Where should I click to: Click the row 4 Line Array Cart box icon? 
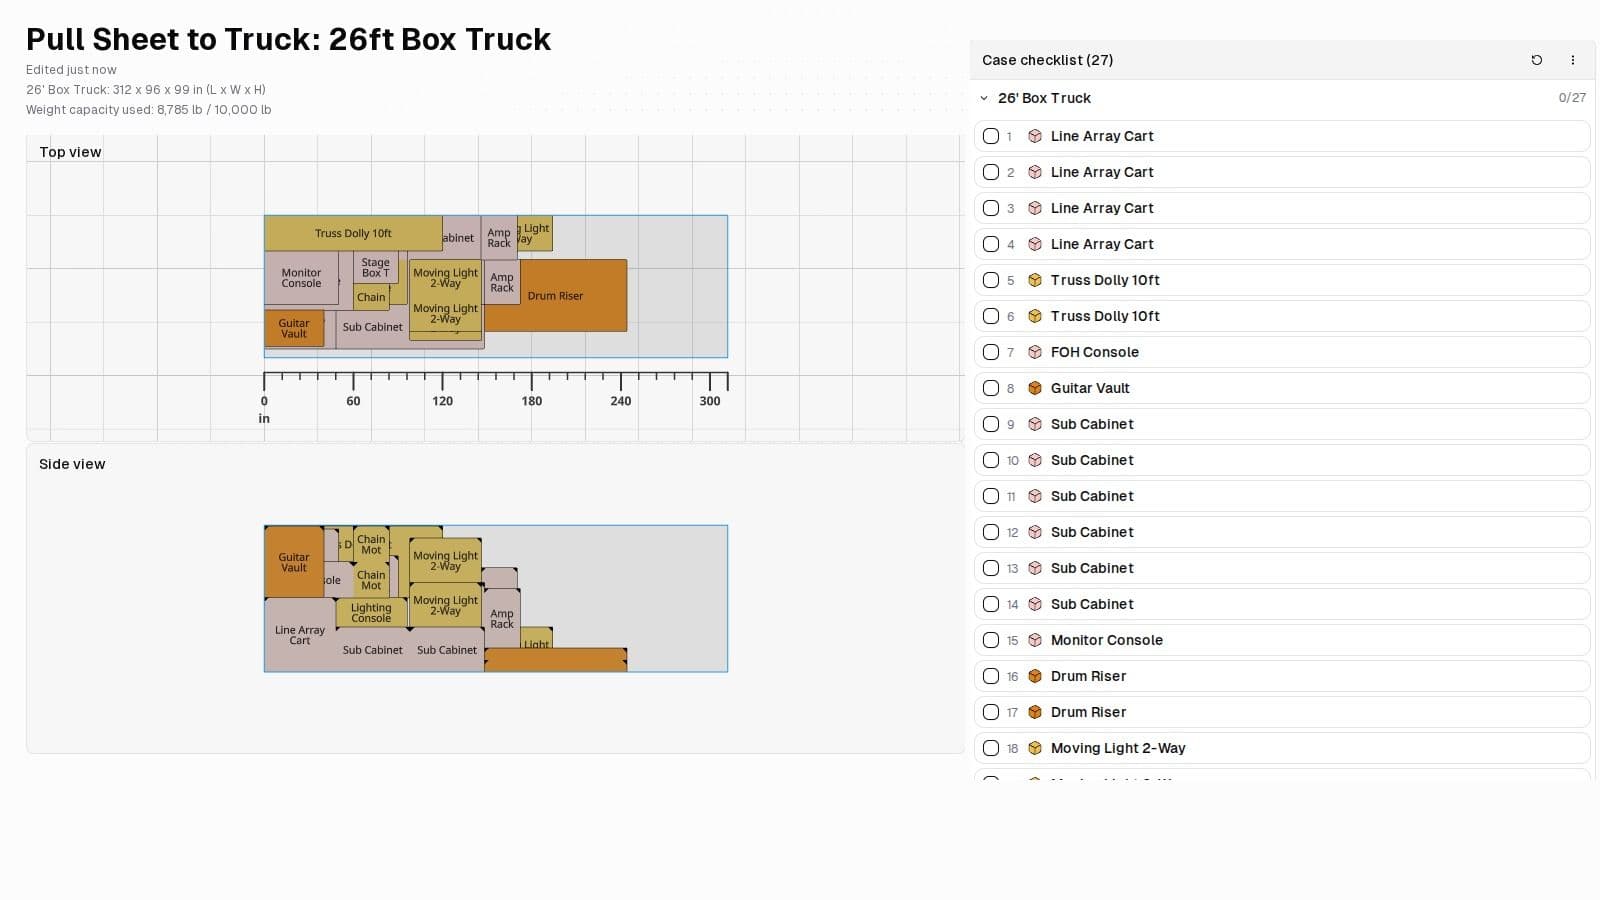pos(1035,244)
